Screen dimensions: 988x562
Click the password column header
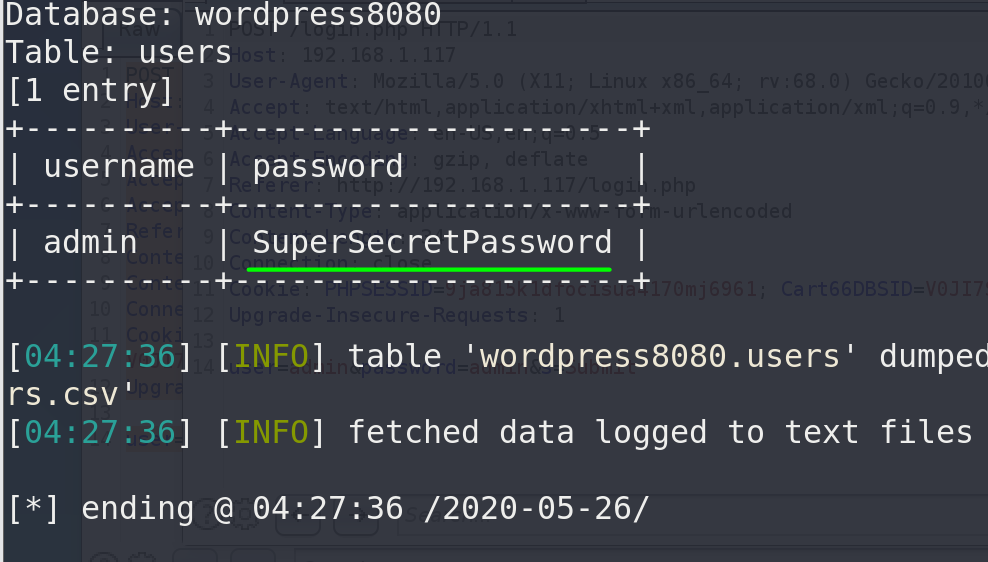pos(327,167)
